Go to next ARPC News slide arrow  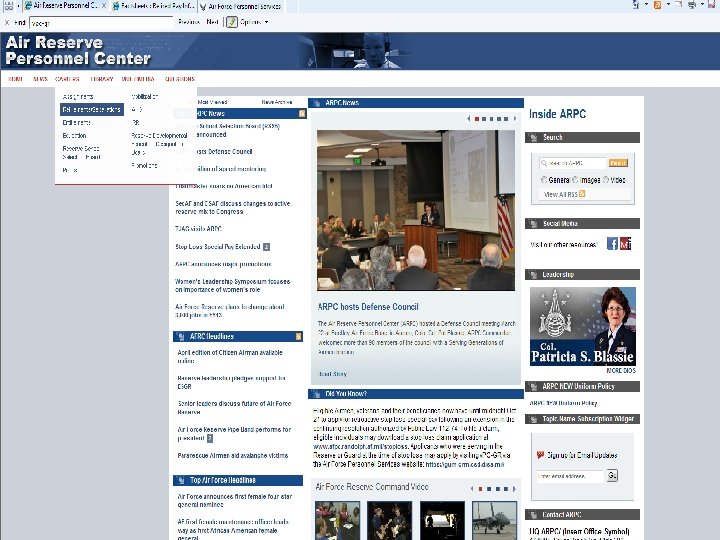pyautogui.click(x=515, y=118)
